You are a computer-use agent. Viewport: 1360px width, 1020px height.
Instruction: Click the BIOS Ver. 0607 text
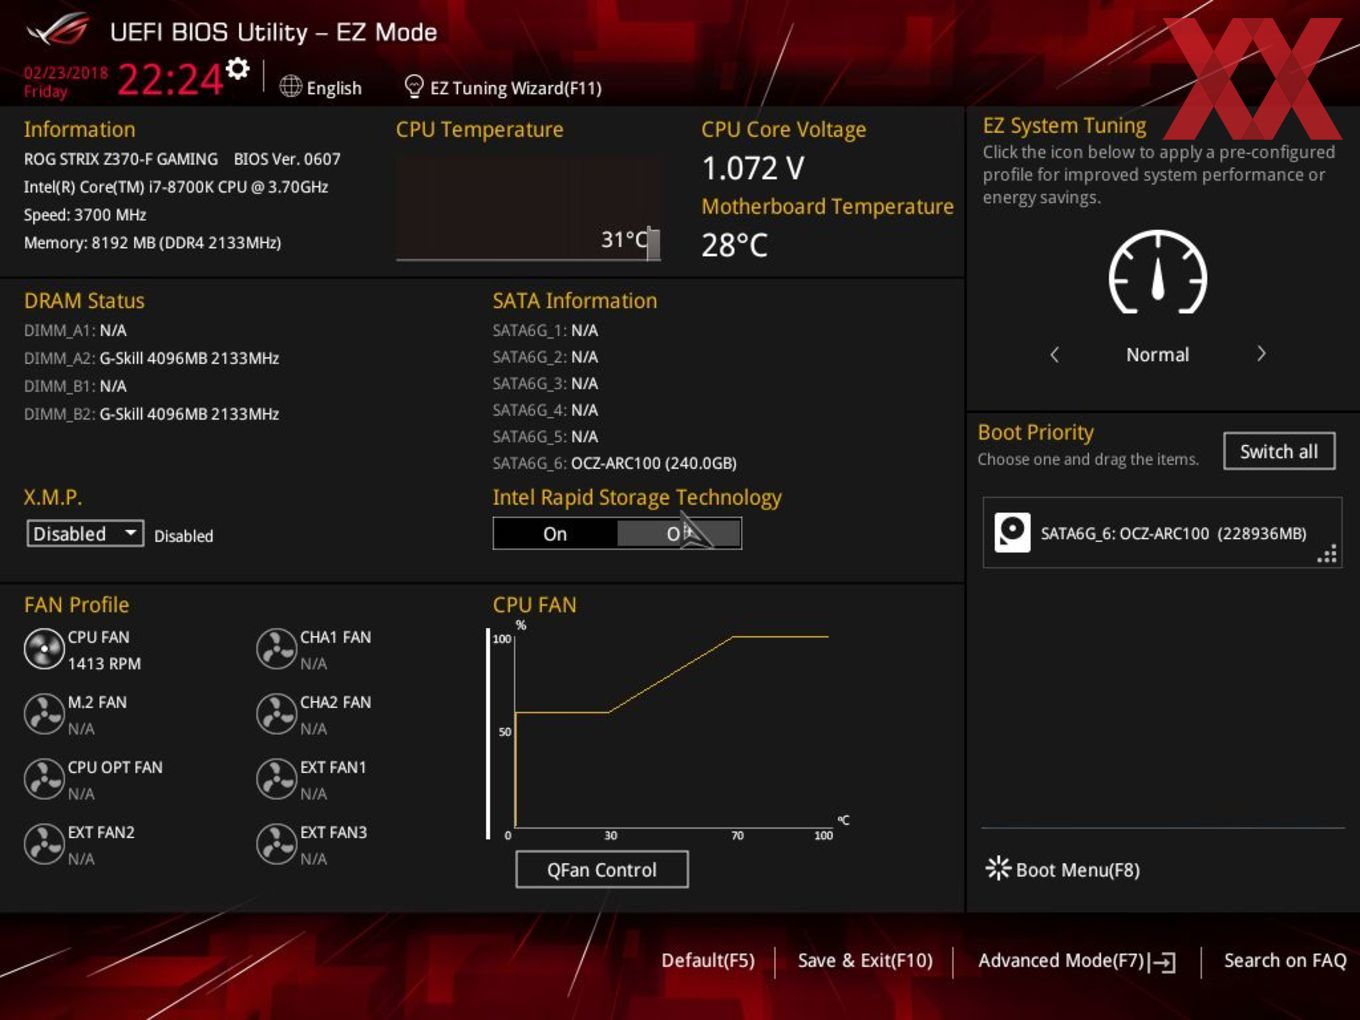click(x=287, y=159)
